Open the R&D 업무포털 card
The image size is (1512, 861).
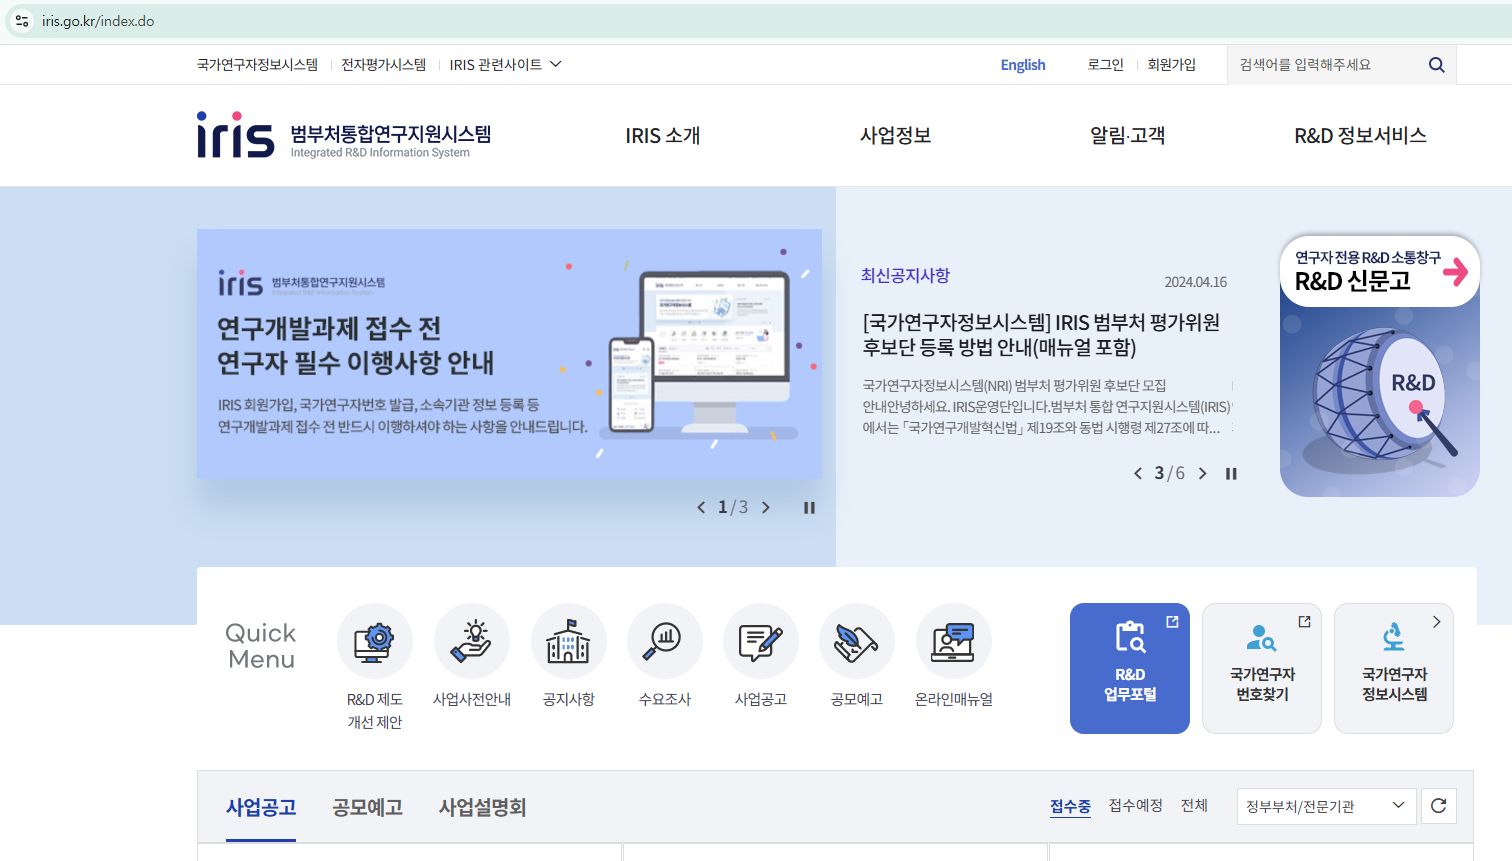point(1130,668)
